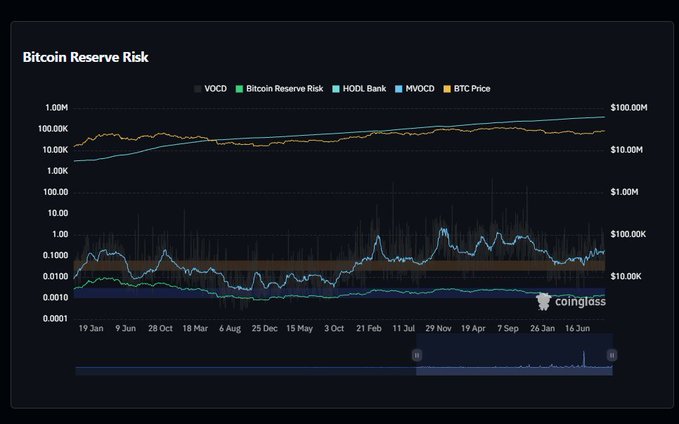Click the 6 Aug x-axis label
Image resolution: width=679 pixels, height=424 pixels.
[x=230, y=329]
